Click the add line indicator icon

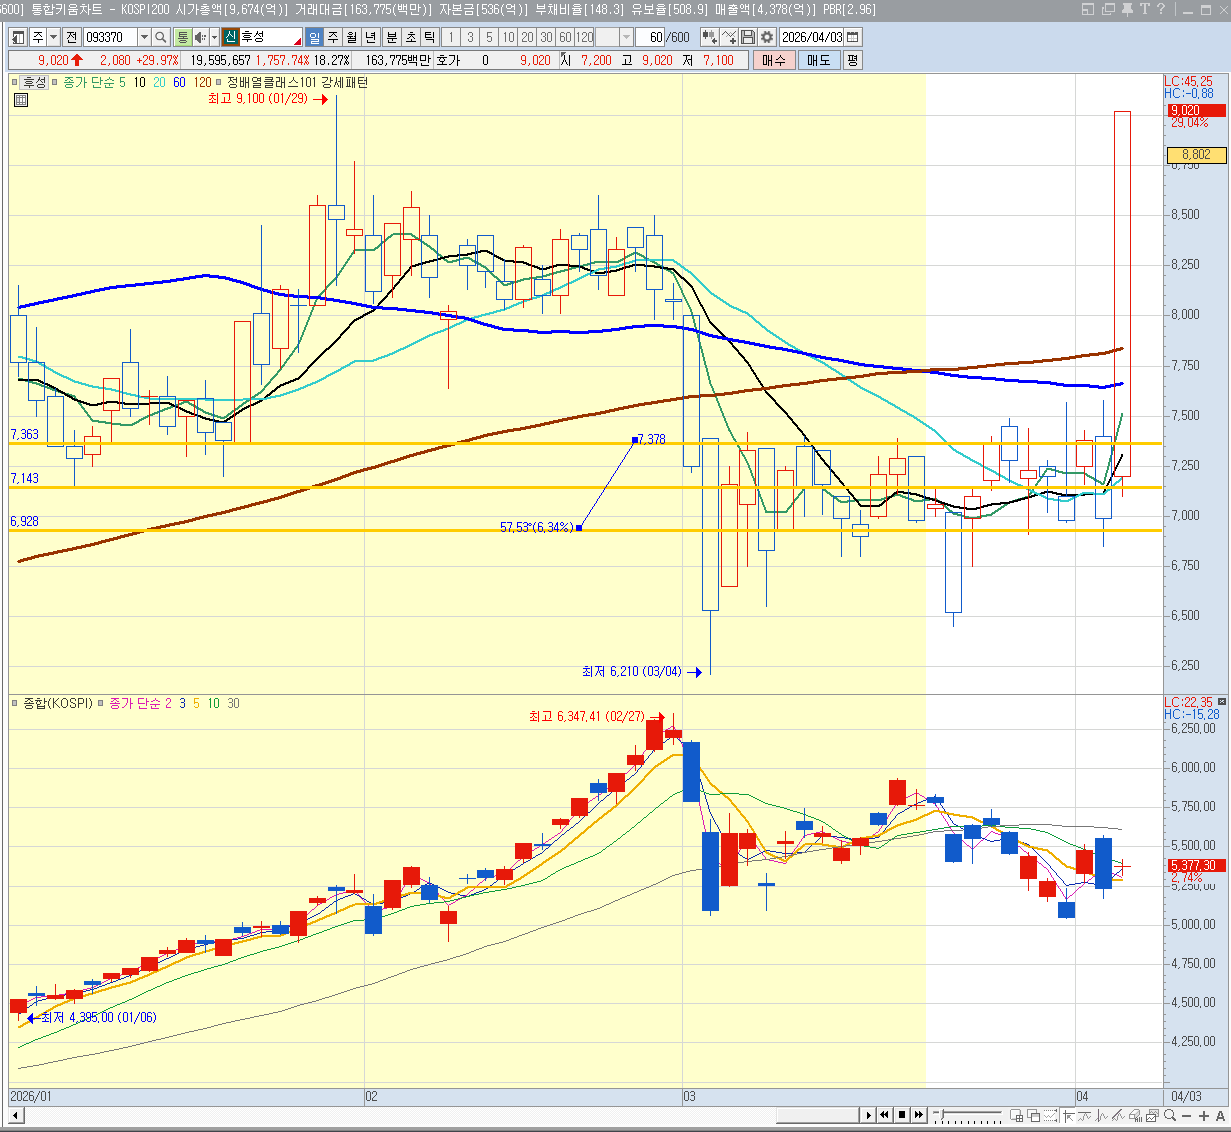pos(729,37)
